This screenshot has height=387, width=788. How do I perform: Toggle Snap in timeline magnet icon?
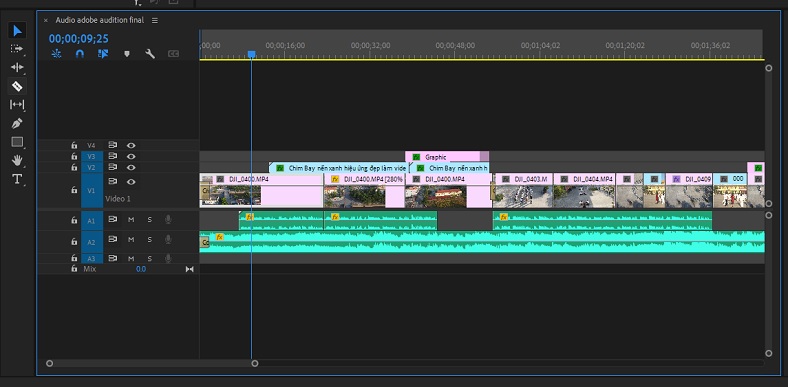(79, 54)
